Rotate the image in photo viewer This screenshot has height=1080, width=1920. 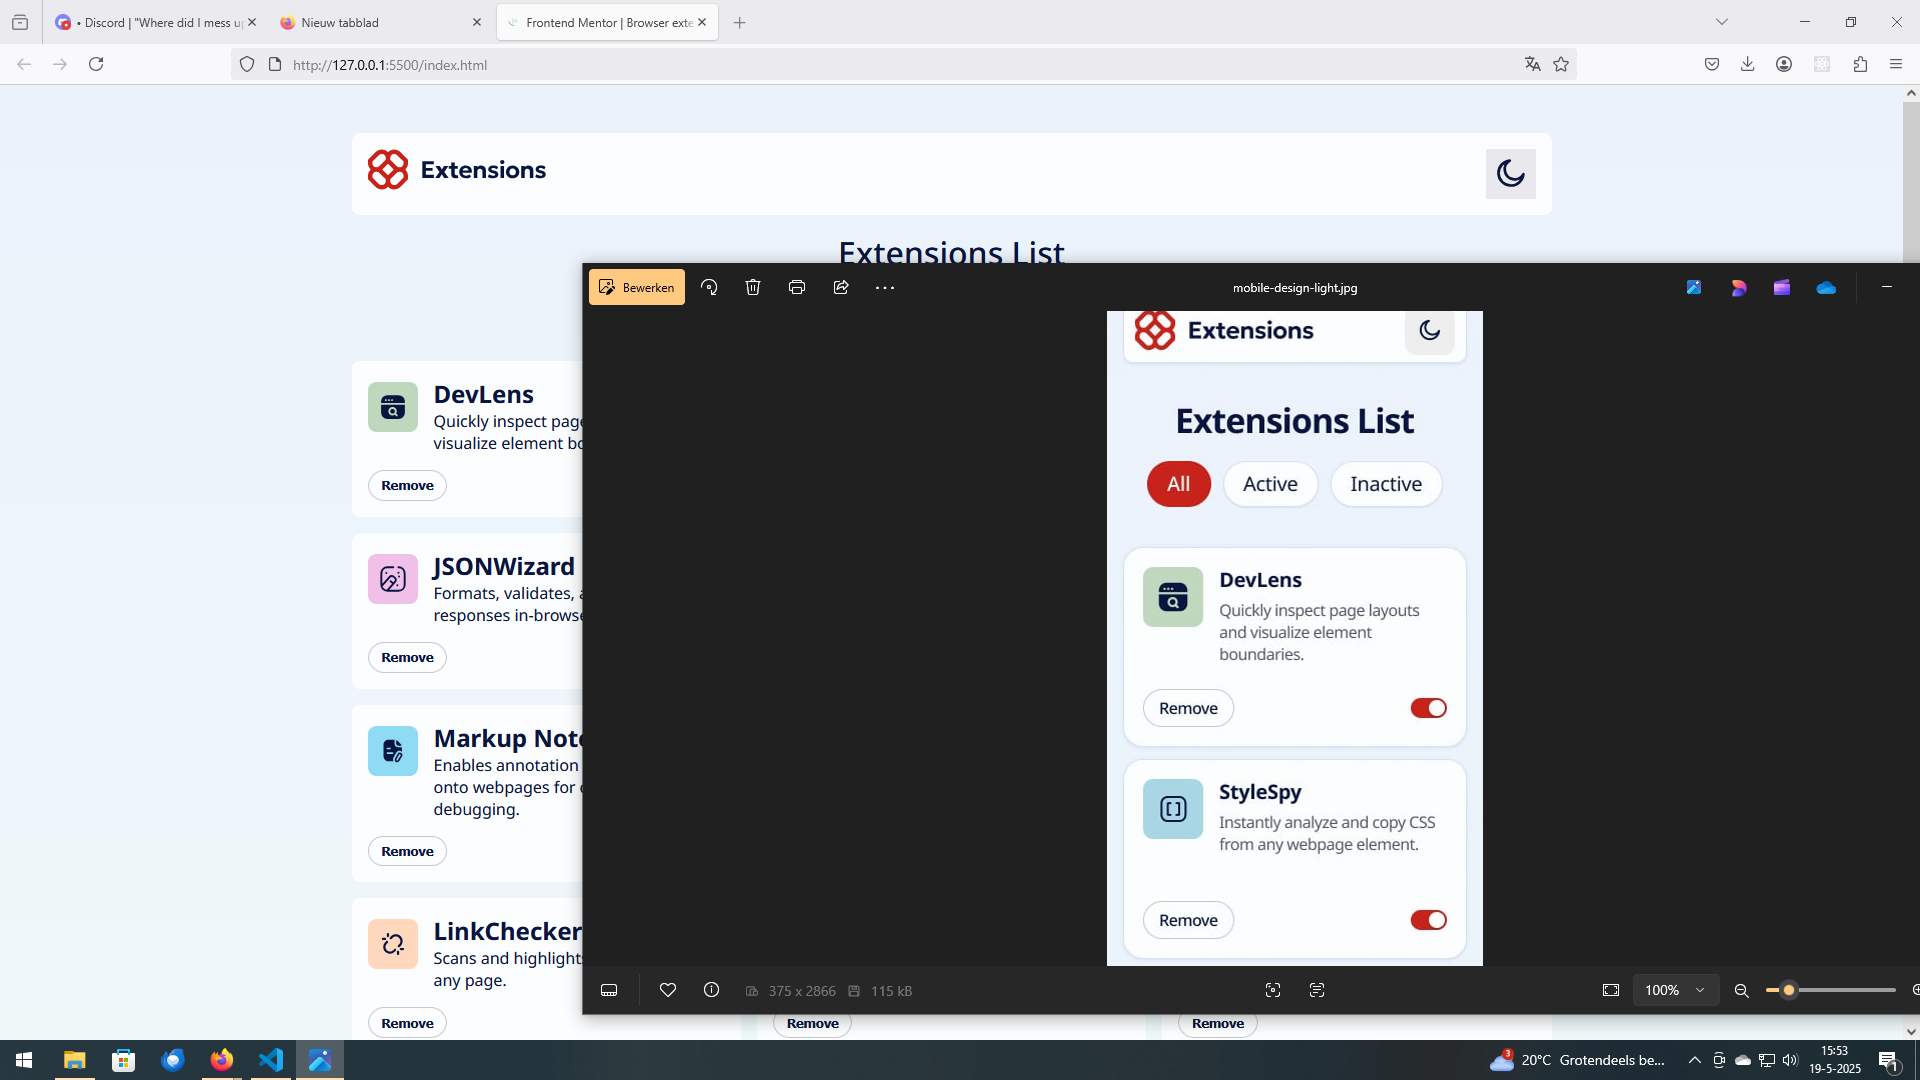709,288
